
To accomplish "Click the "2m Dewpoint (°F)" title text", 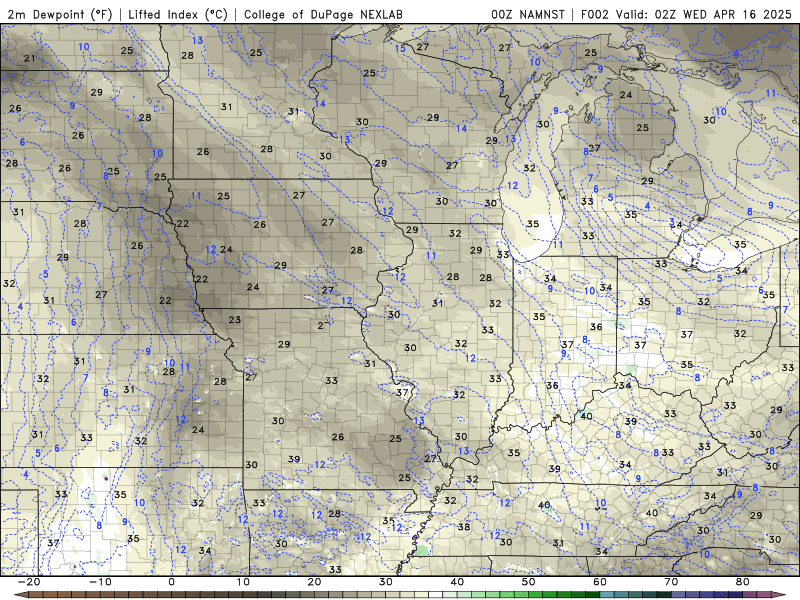I will coord(59,14).
